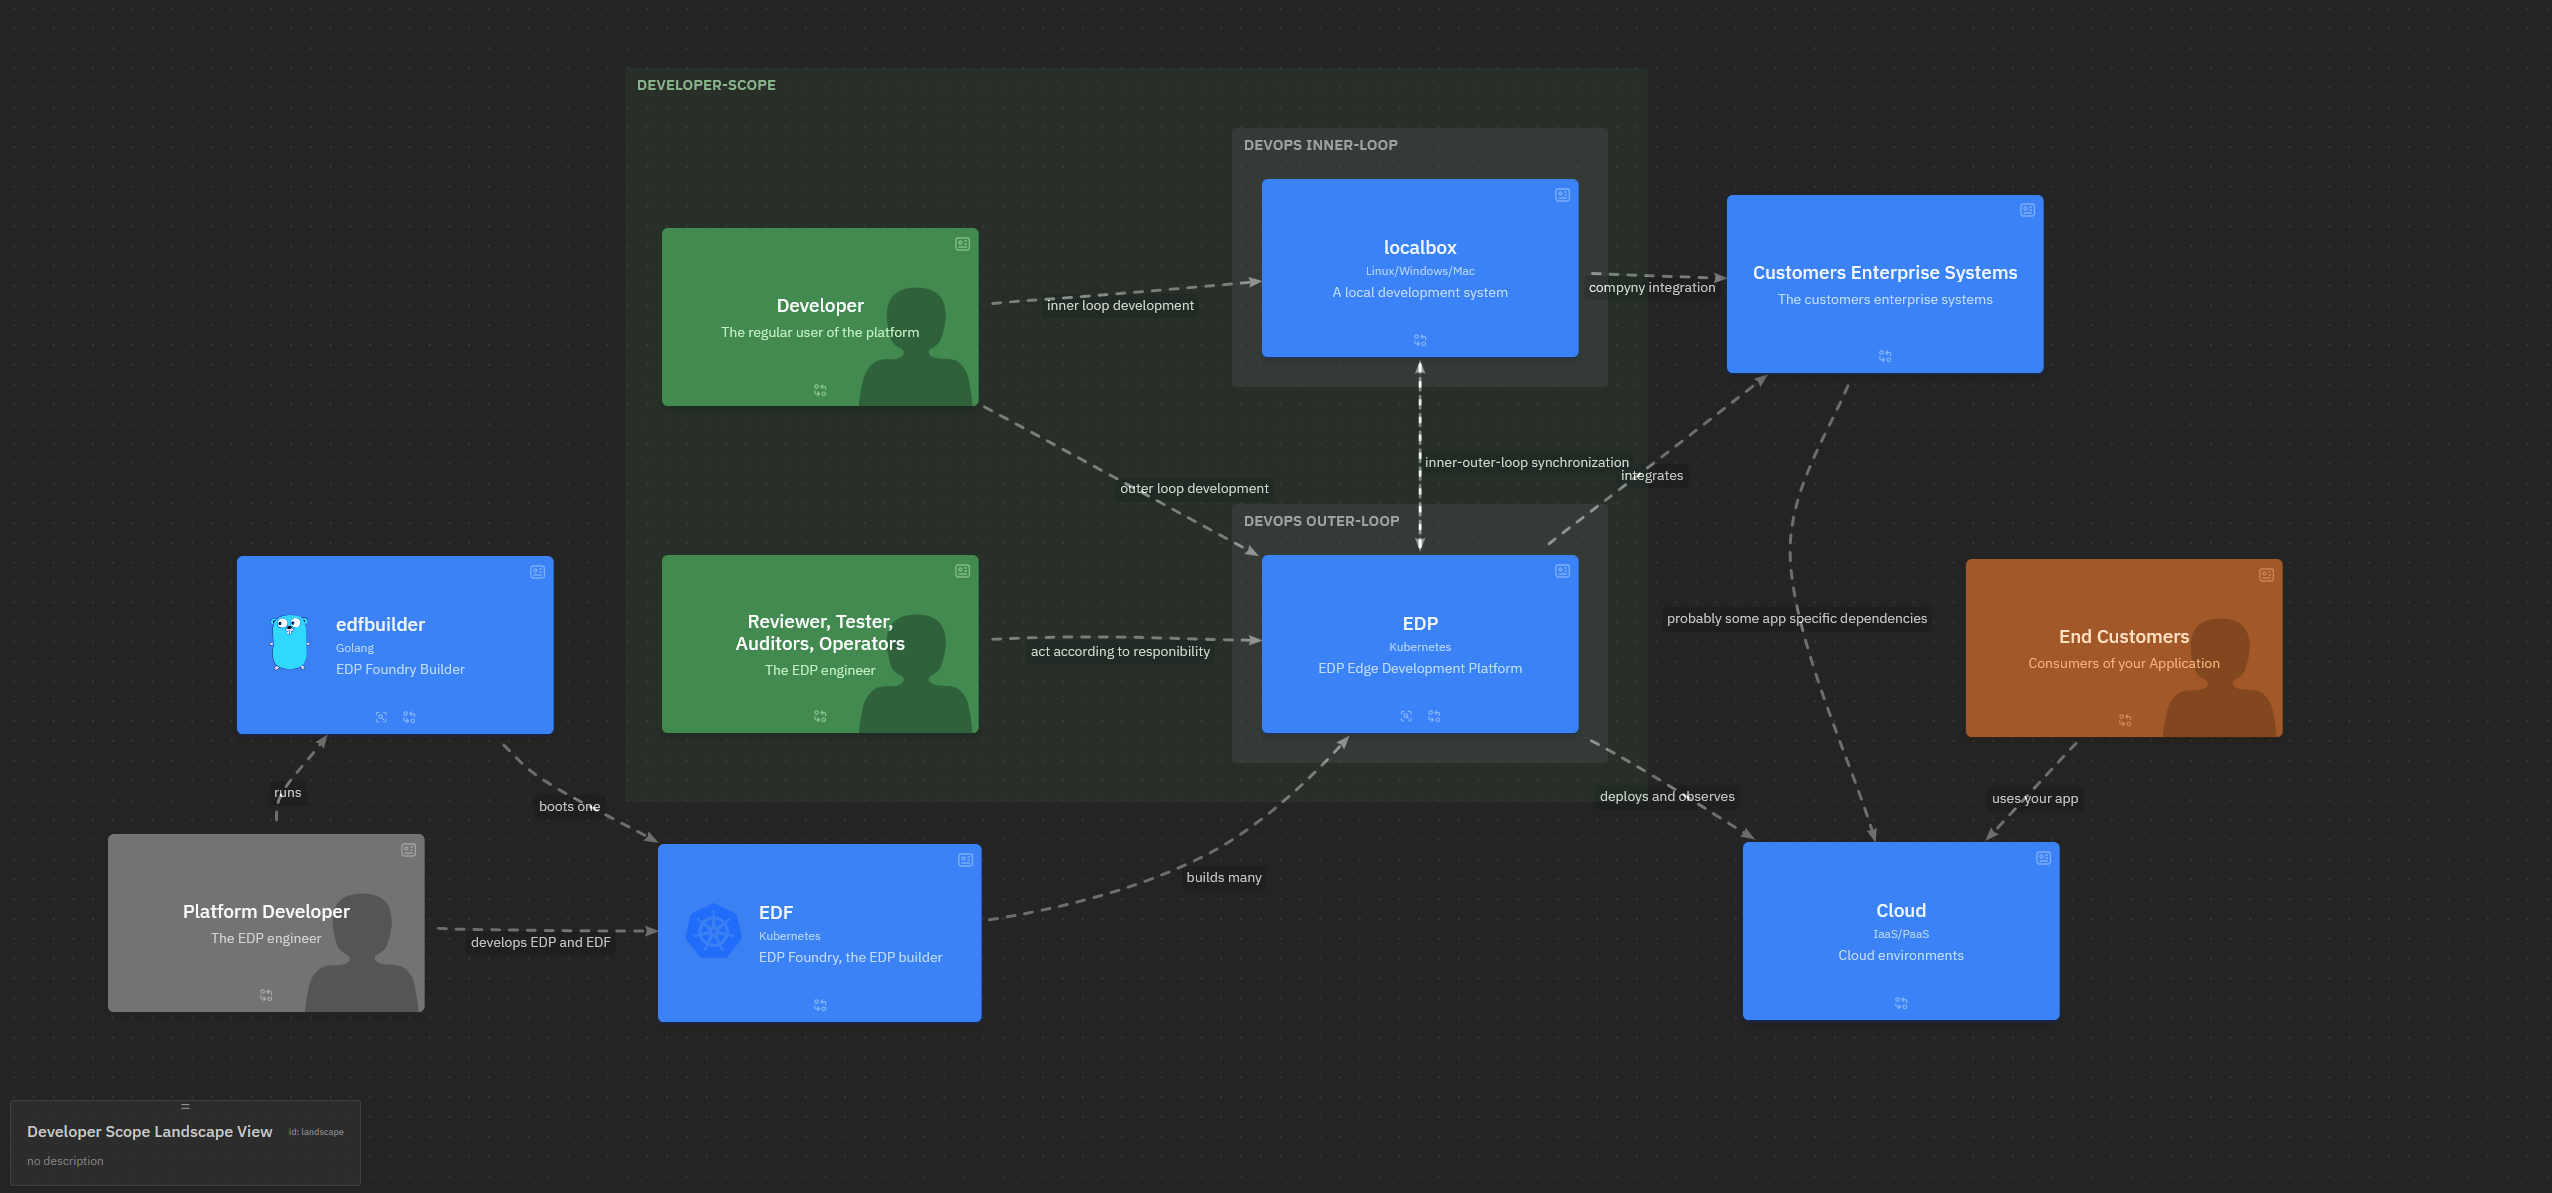Select the Cloud environments card
This screenshot has height=1193, width=2552.
tap(1901, 931)
